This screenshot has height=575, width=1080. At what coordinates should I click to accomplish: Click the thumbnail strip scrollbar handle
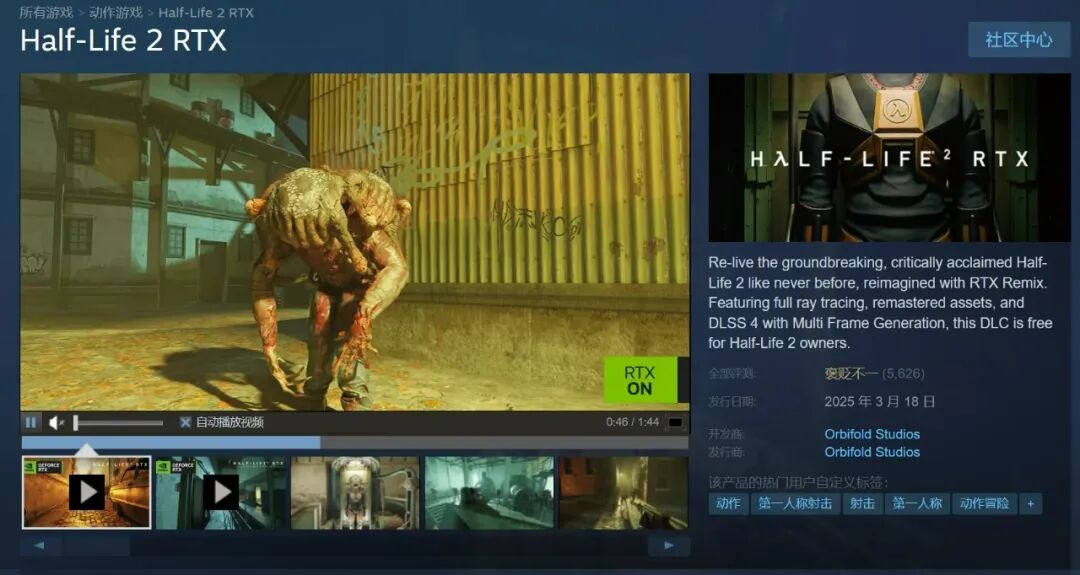(96, 545)
